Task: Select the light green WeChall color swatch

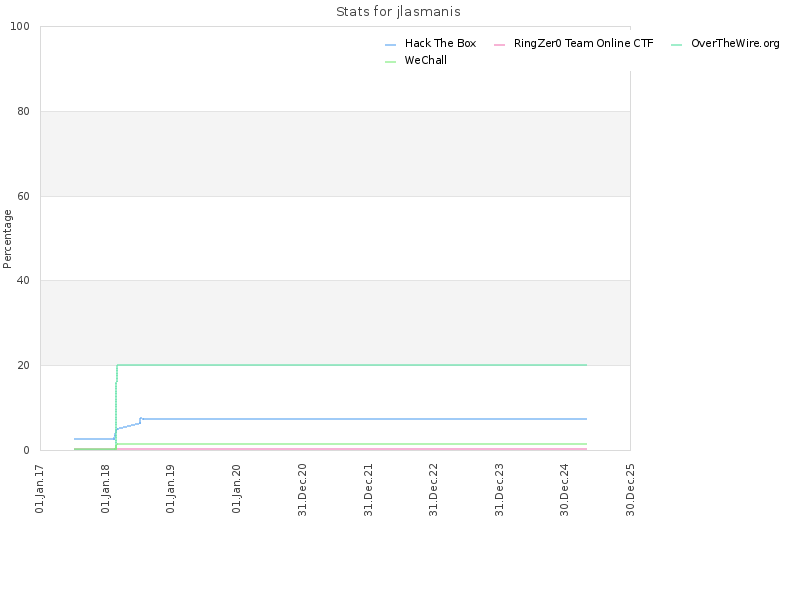Action: click(390, 62)
